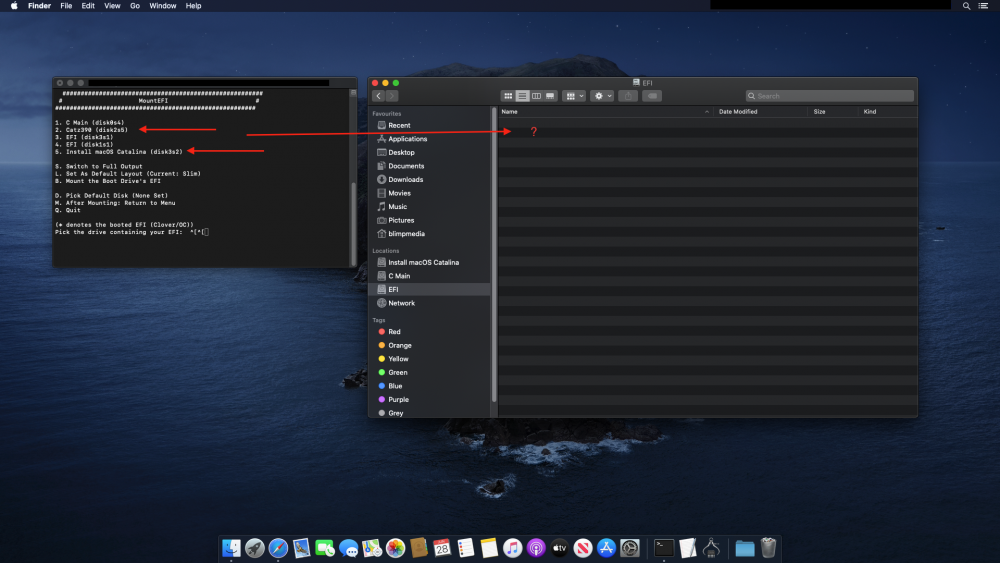
Task: Sort by the Name column header
Action: pyautogui.click(x=605, y=112)
